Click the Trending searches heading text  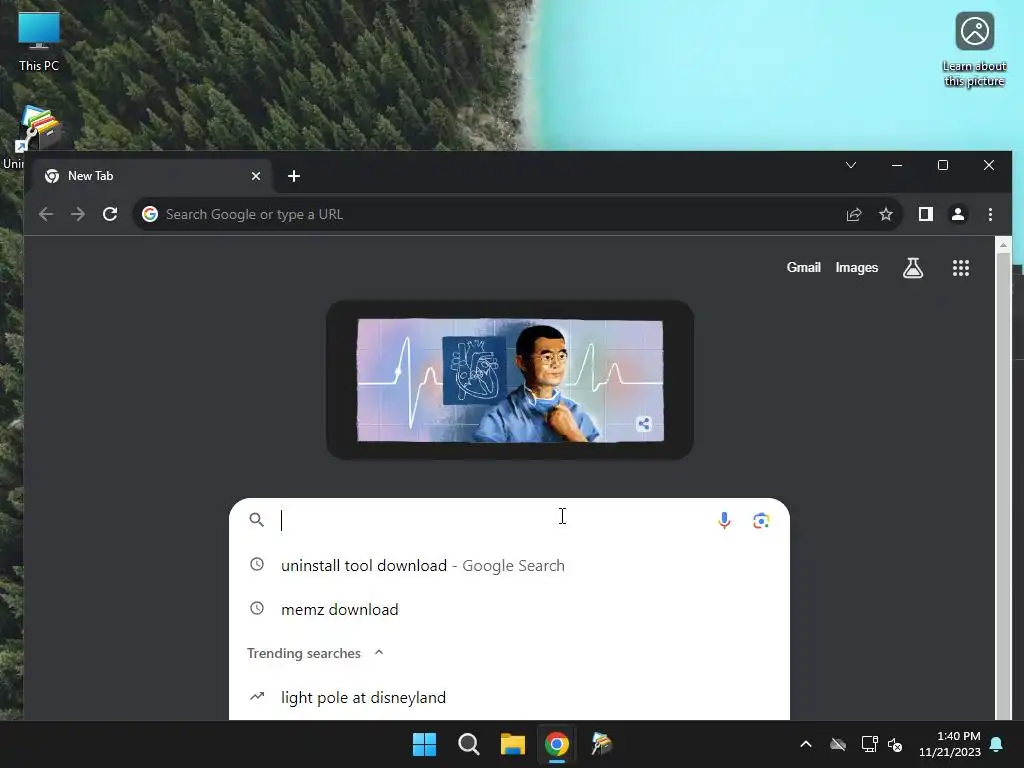(304, 653)
